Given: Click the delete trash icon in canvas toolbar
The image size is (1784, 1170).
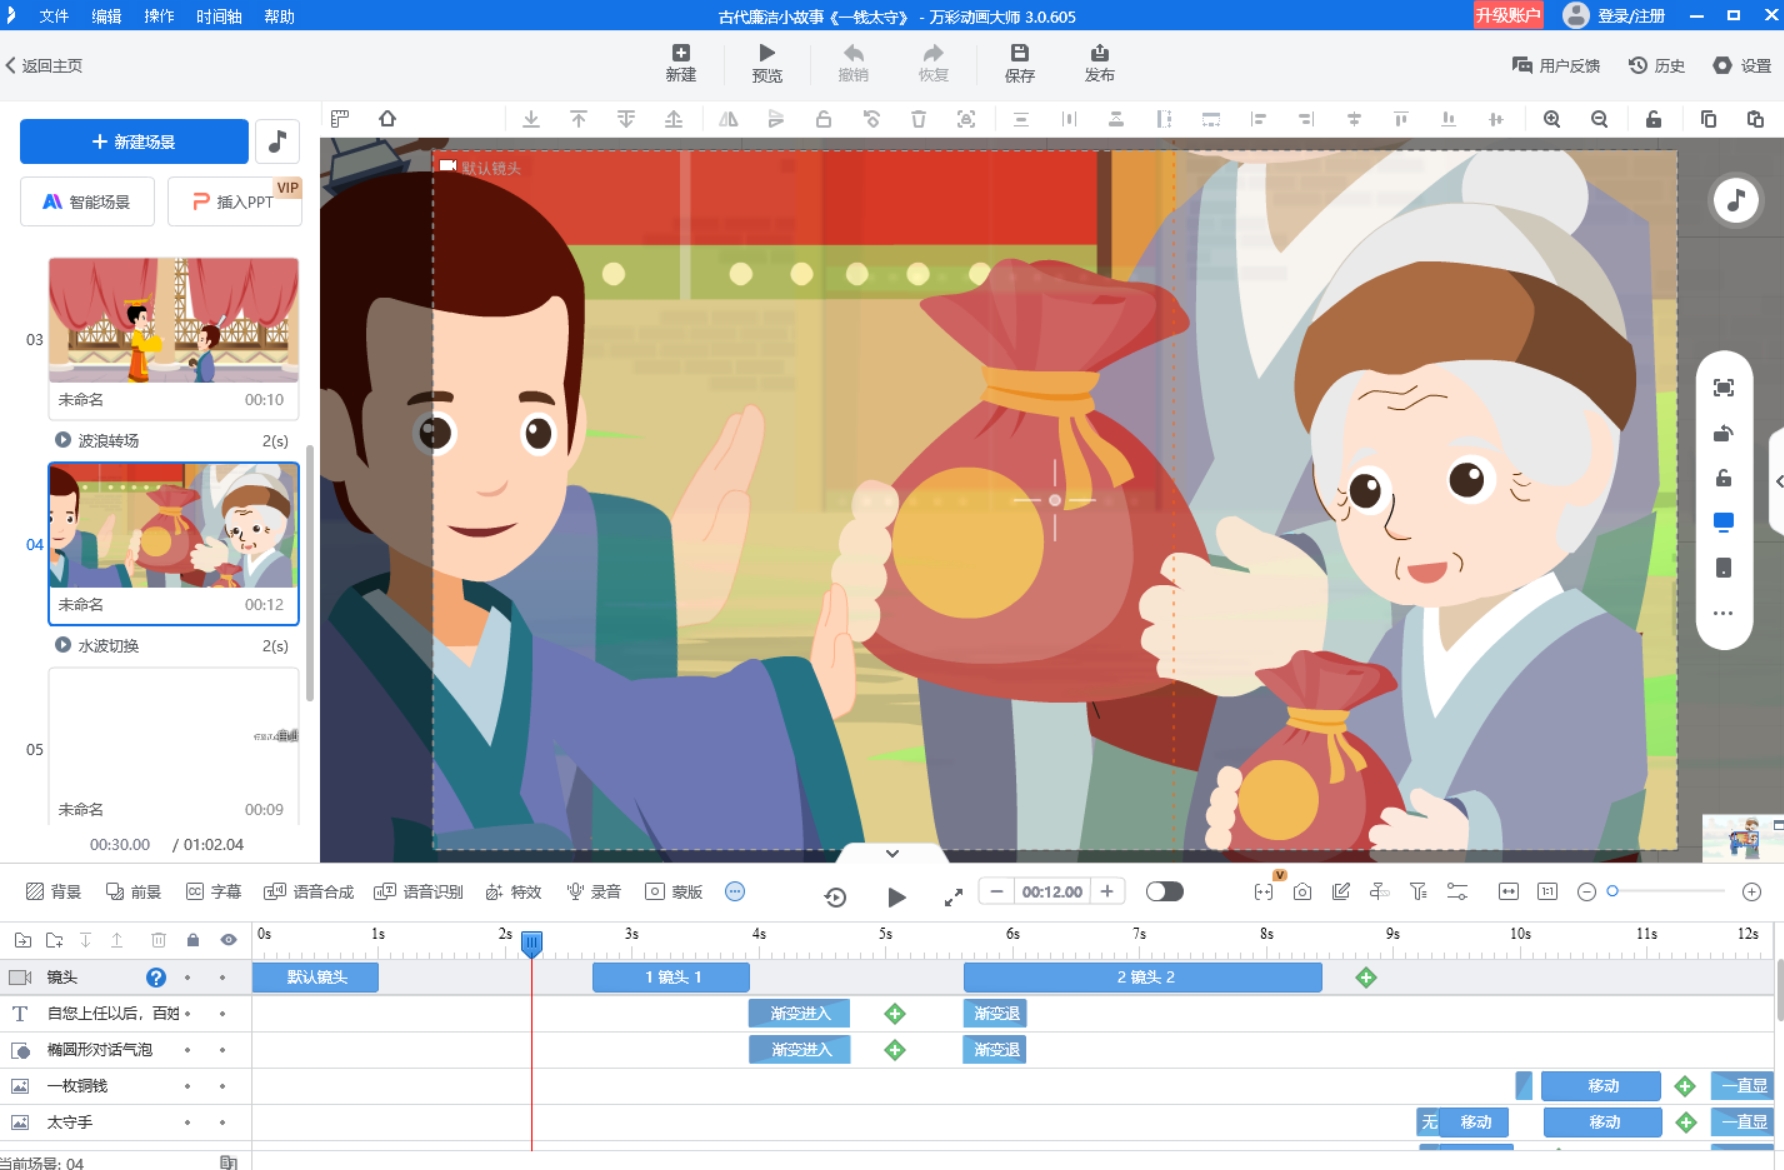Looking at the screenshot, I should [x=918, y=119].
